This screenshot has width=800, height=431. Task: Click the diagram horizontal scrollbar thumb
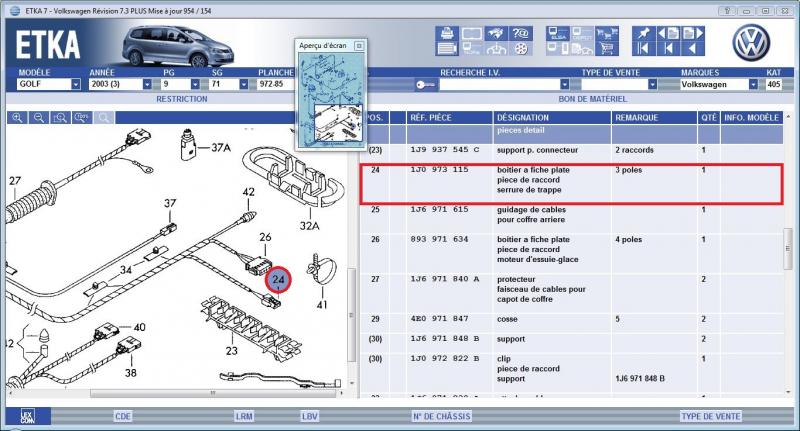tap(213, 393)
